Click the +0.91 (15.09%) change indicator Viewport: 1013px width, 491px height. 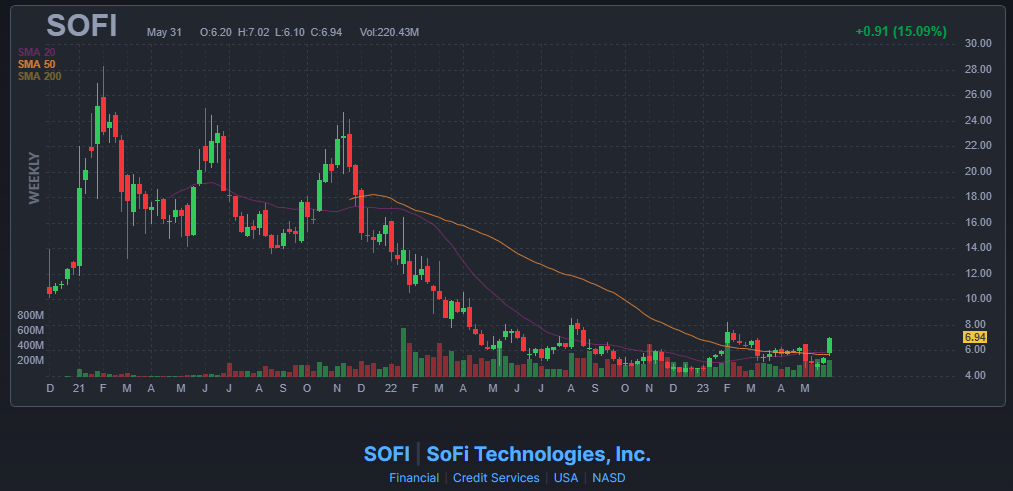click(901, 31)
